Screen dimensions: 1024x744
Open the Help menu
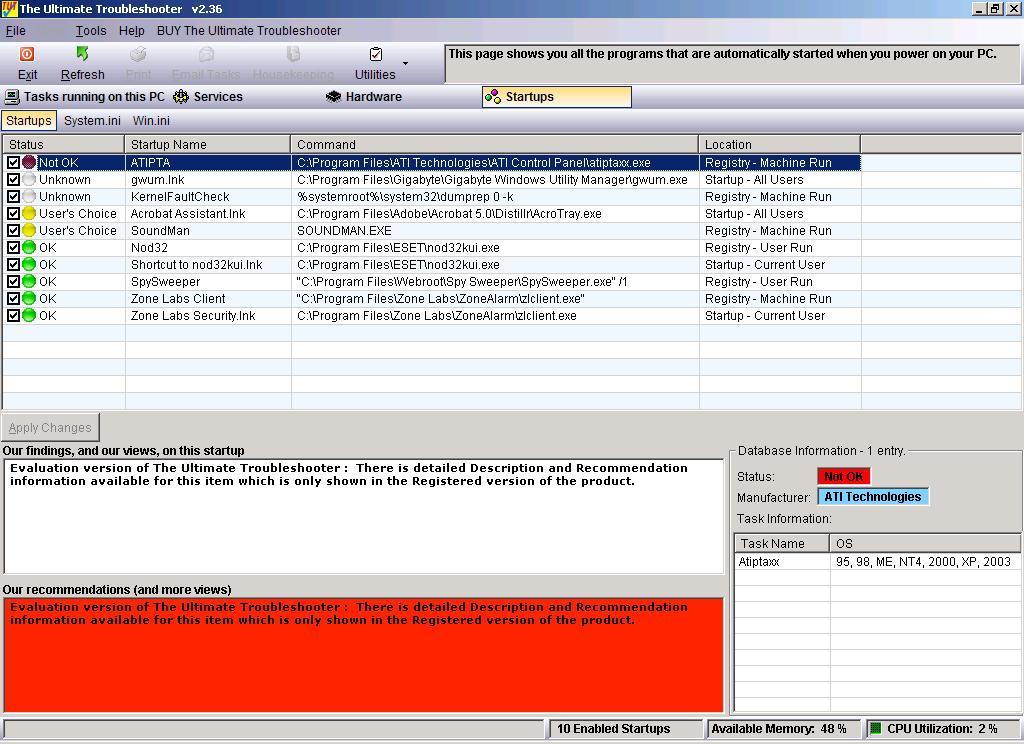[131, 31]
